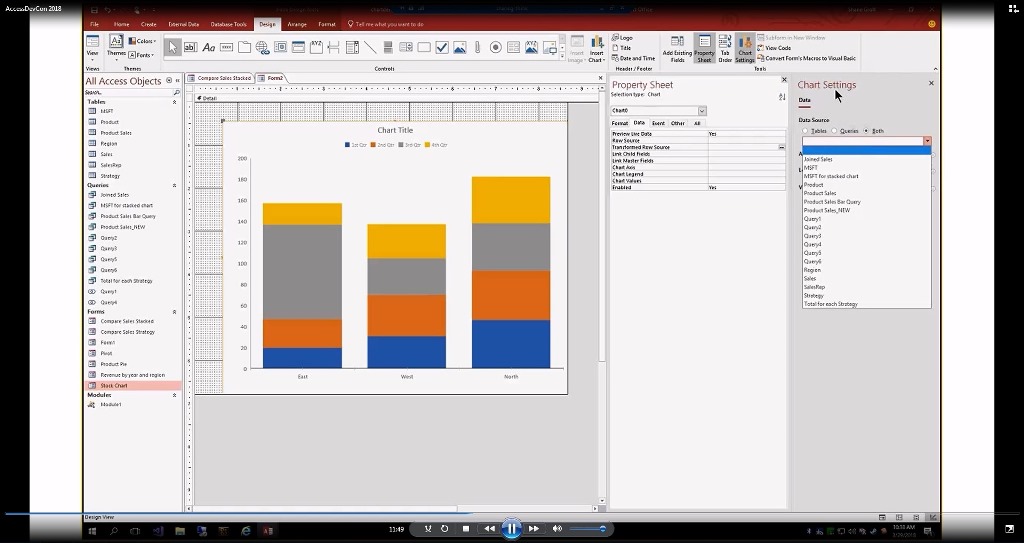Sort Property Sheet properties alphabetically
1024x543 pixels.
[782, 97]
